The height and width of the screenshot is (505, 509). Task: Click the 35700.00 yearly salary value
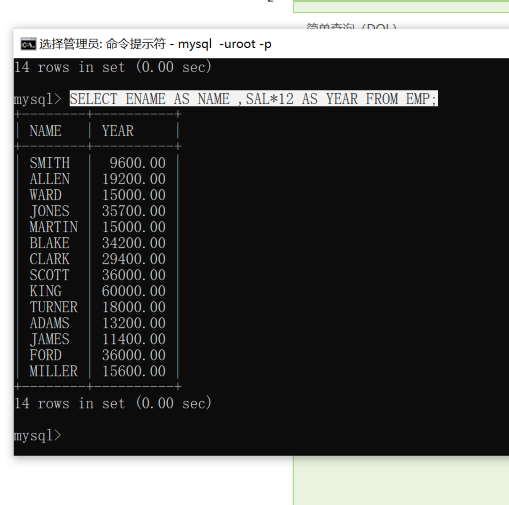click(x=134, y=211)
